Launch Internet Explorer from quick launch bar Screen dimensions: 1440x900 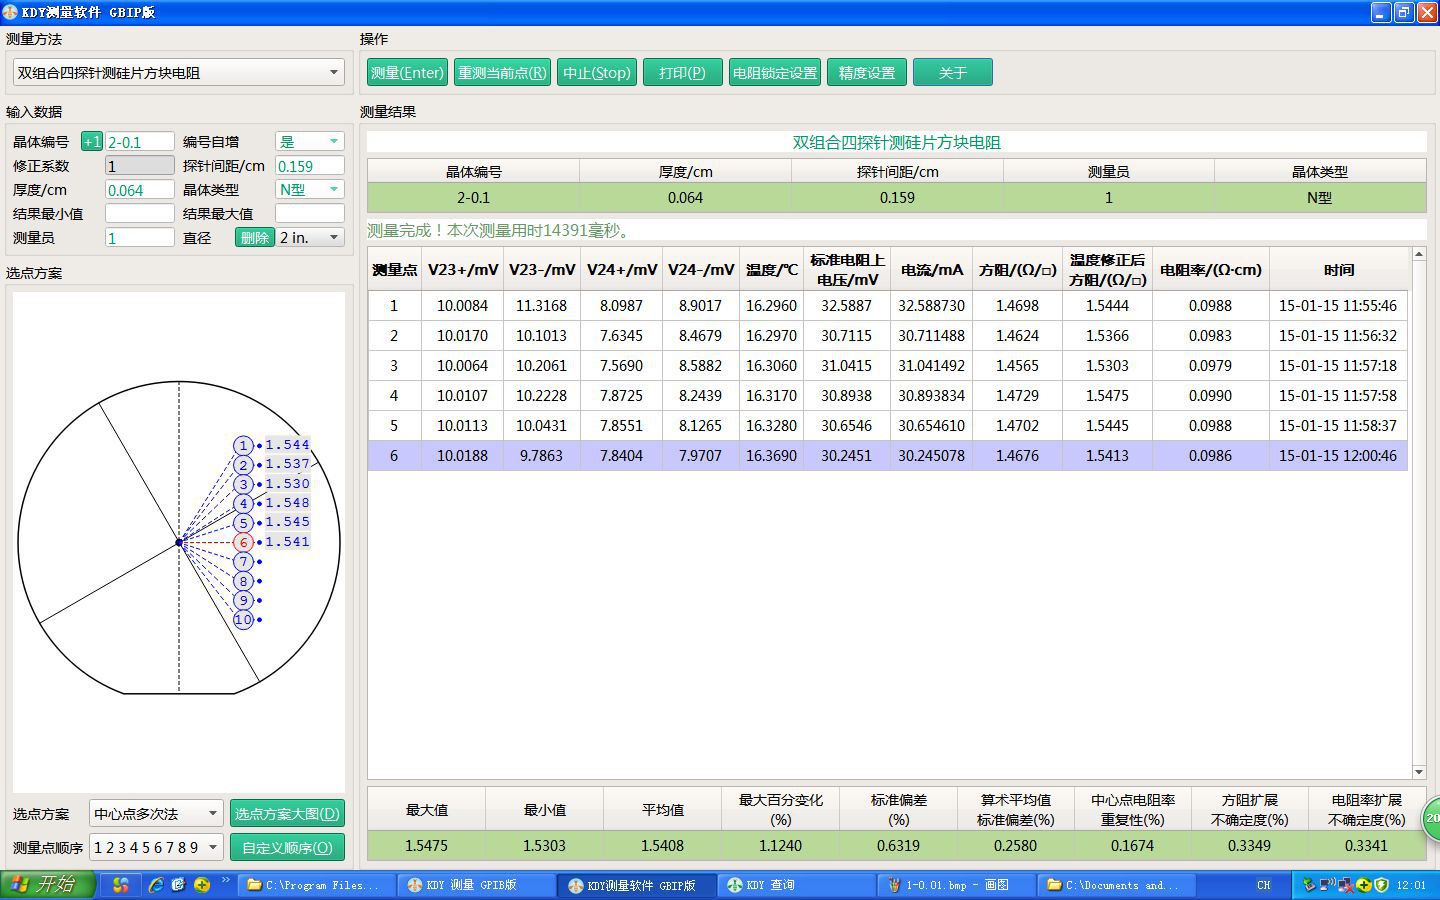(x=156, y=885)
